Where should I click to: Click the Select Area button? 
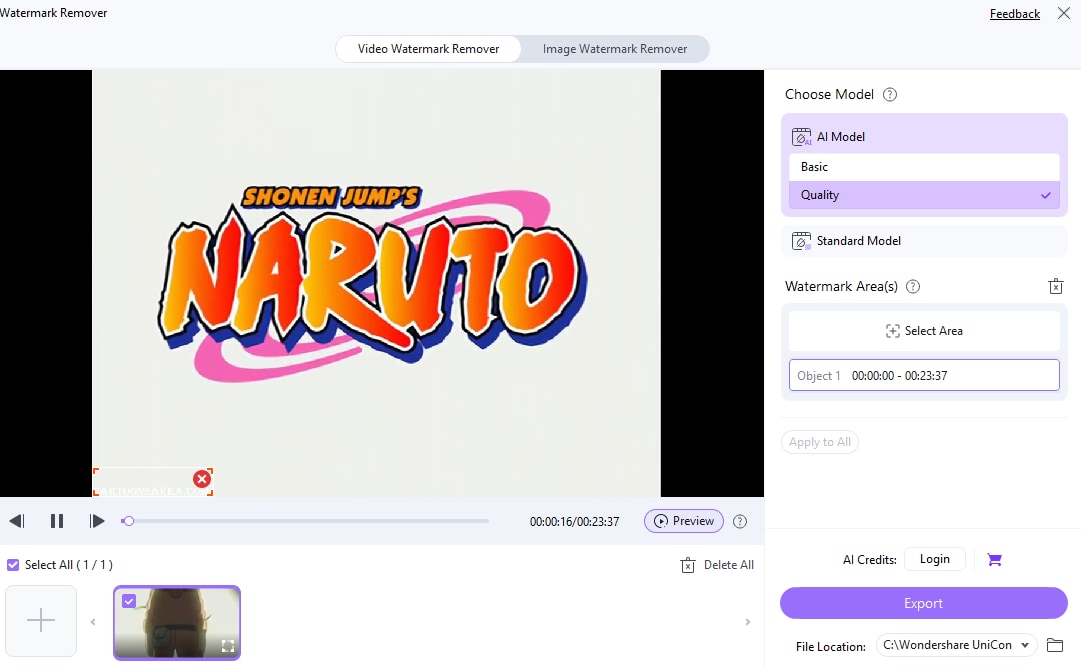pyautogui.click(x=924, y=331)
